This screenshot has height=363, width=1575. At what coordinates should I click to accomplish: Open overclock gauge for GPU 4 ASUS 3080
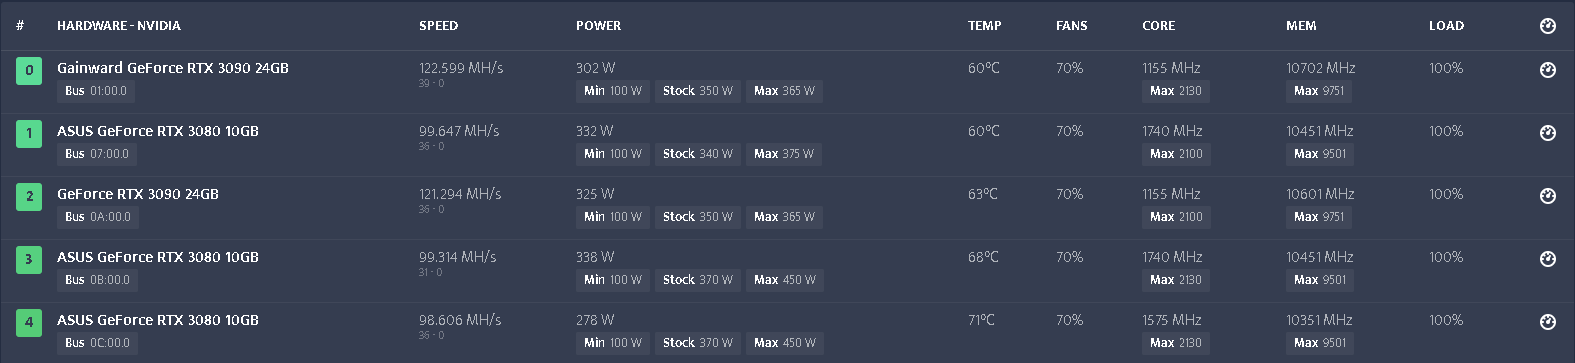[x=1548, y=322]
